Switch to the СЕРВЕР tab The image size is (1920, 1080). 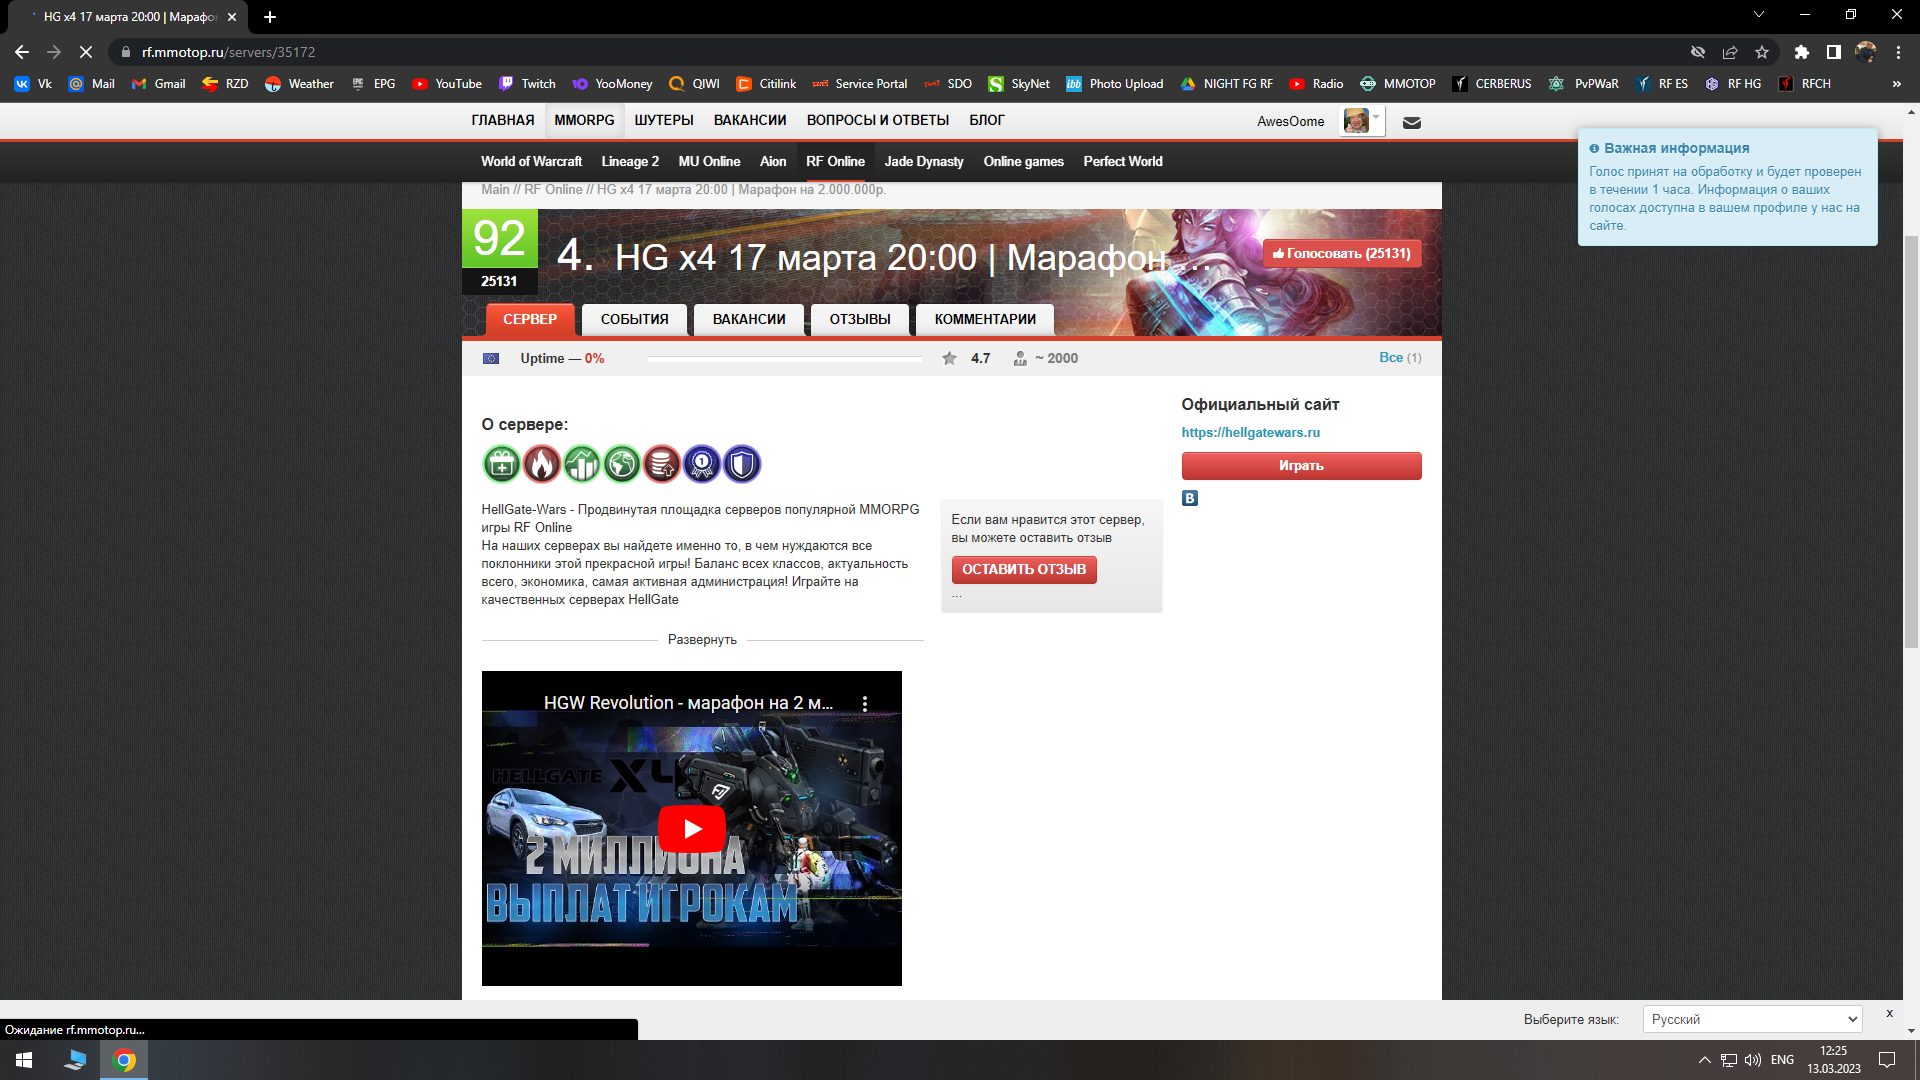pyautogui.click(x=530, y=319)
